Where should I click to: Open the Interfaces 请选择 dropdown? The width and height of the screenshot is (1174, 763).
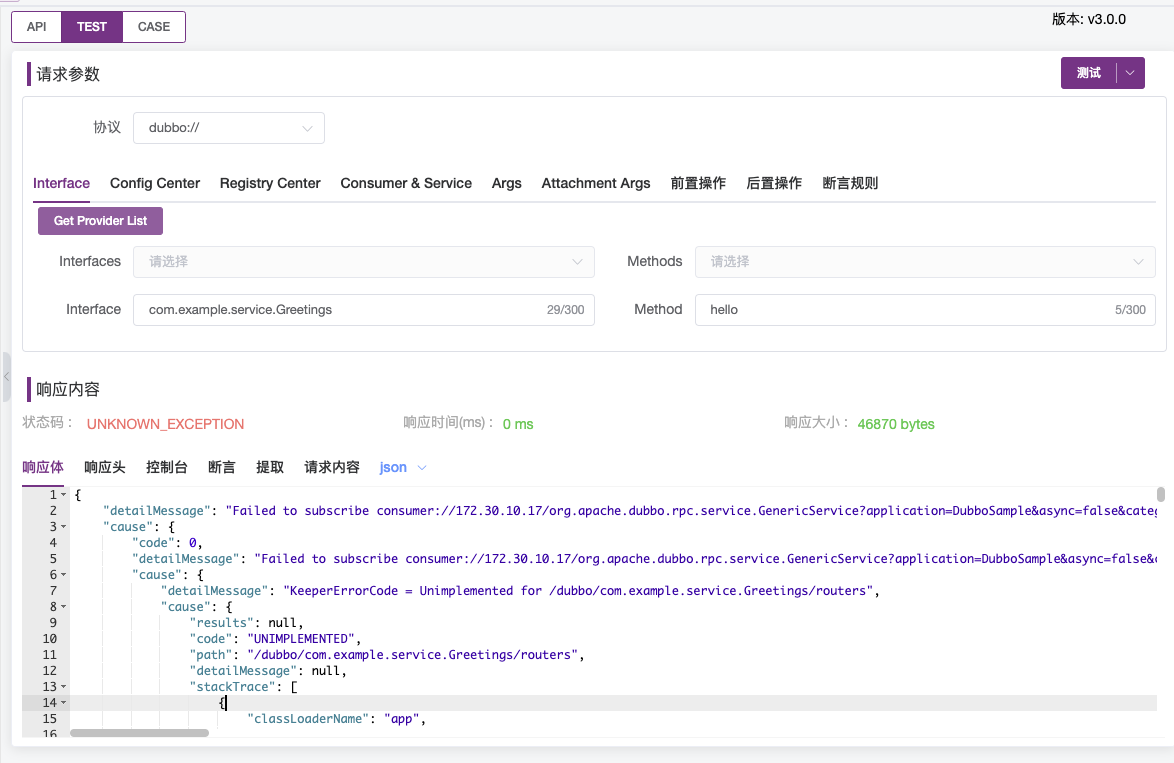(x=364, y=261)
